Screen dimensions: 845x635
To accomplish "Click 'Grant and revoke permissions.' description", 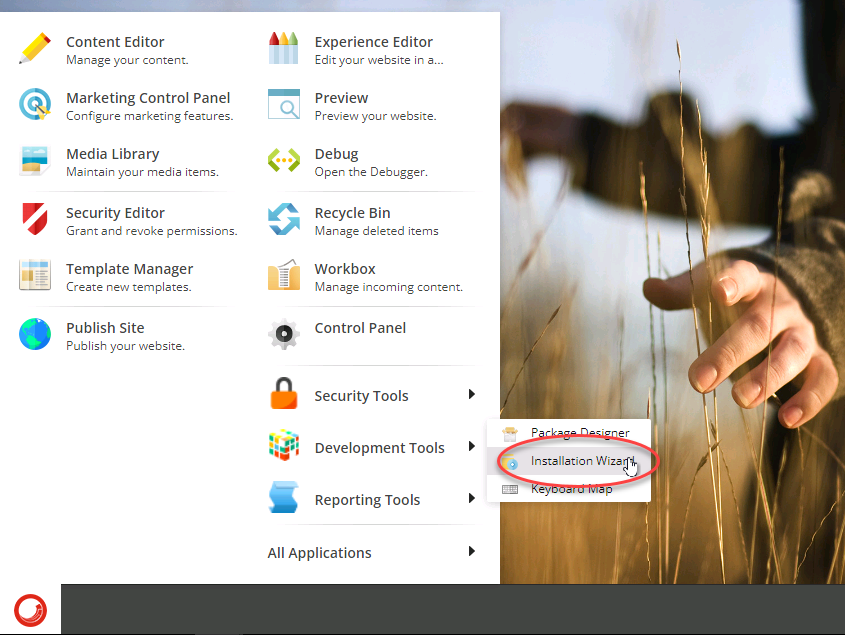I will coord(151,231).
